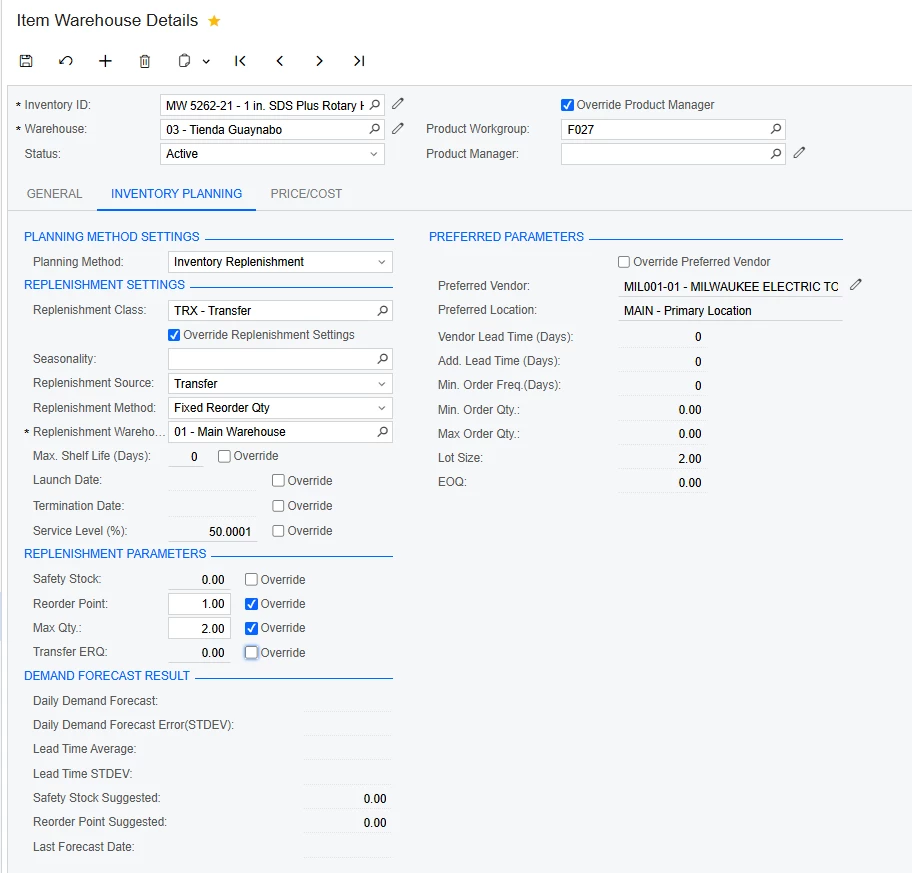Viewport: 912px width, 873px height.
Task: Uncheck Override Replenishment Settings
Action: pyautogui.click(x=174, y=335)
